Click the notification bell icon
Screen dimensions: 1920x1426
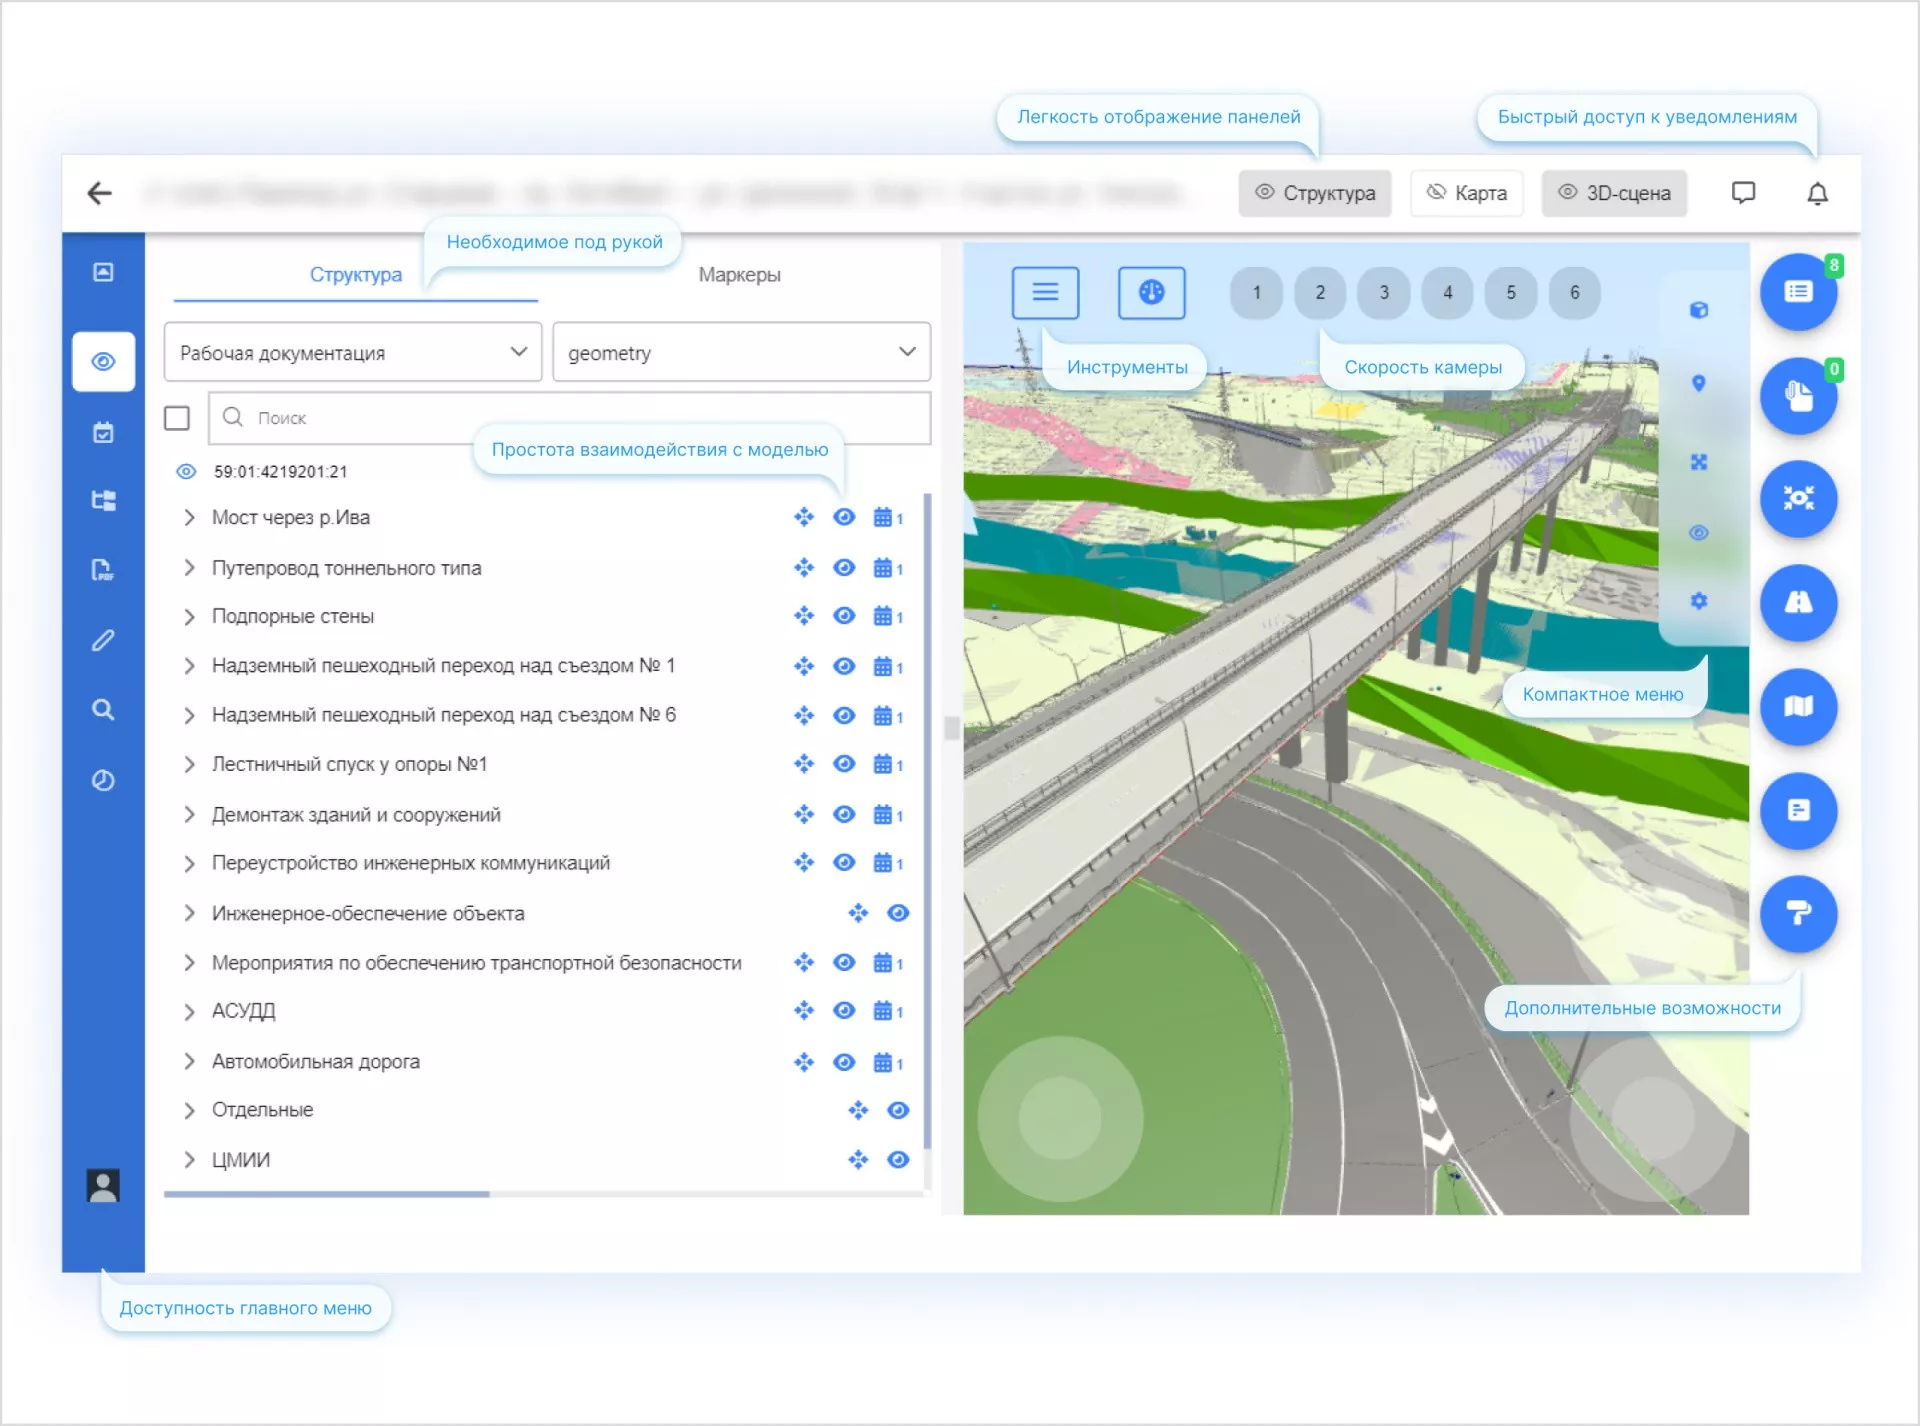1817,193
